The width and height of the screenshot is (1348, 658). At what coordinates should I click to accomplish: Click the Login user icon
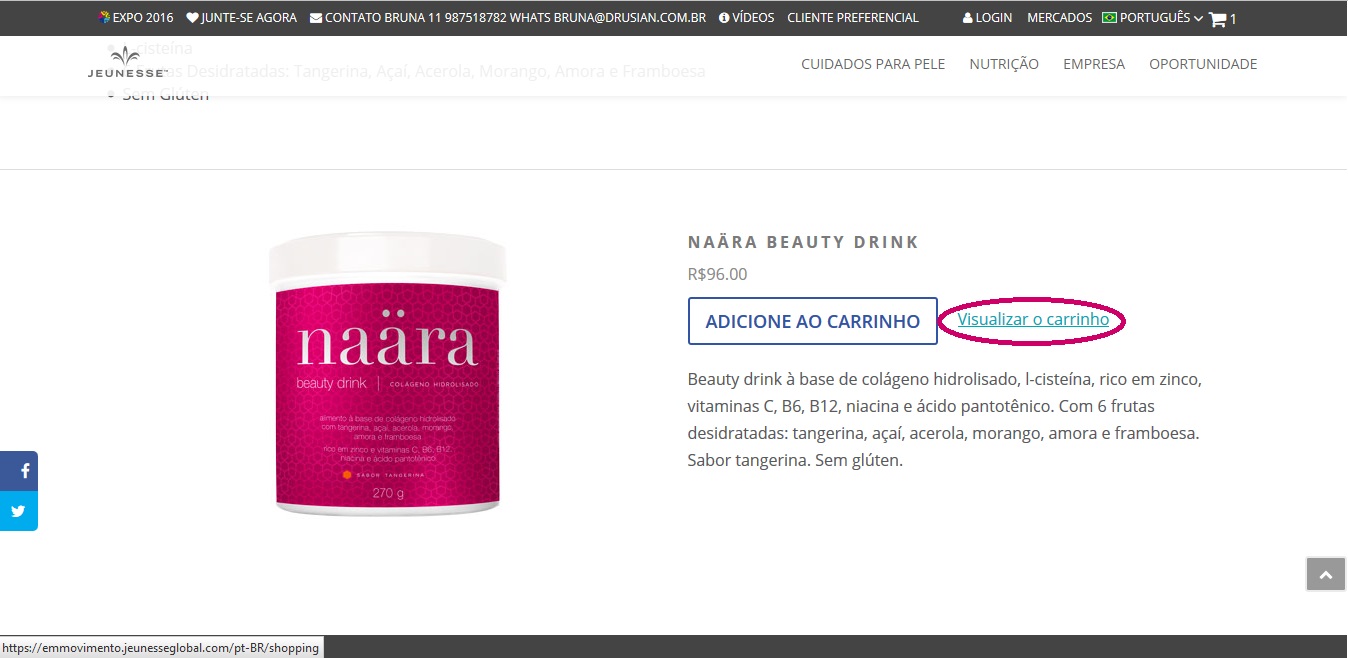coord(967,18)
